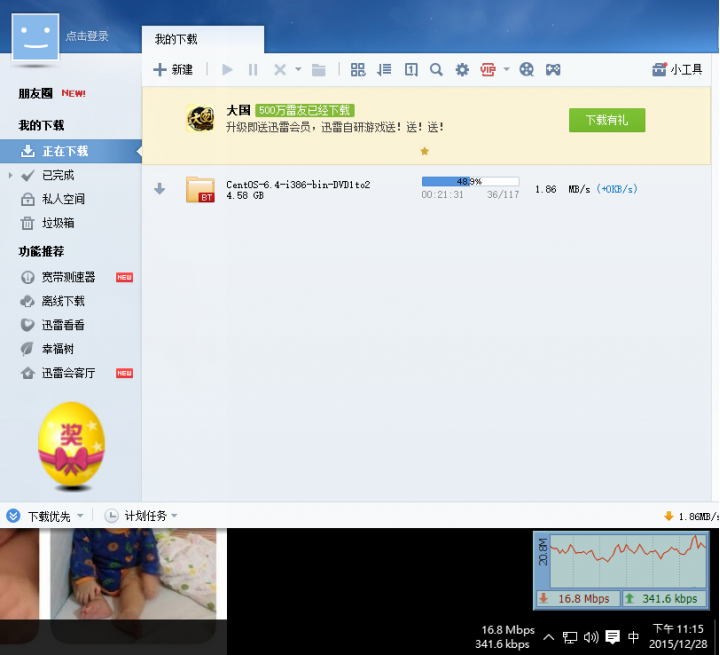Viewport: 720px width, 655px height.
Task: Click the 16.8 Mbps download indicator
Action: [578, 599]
